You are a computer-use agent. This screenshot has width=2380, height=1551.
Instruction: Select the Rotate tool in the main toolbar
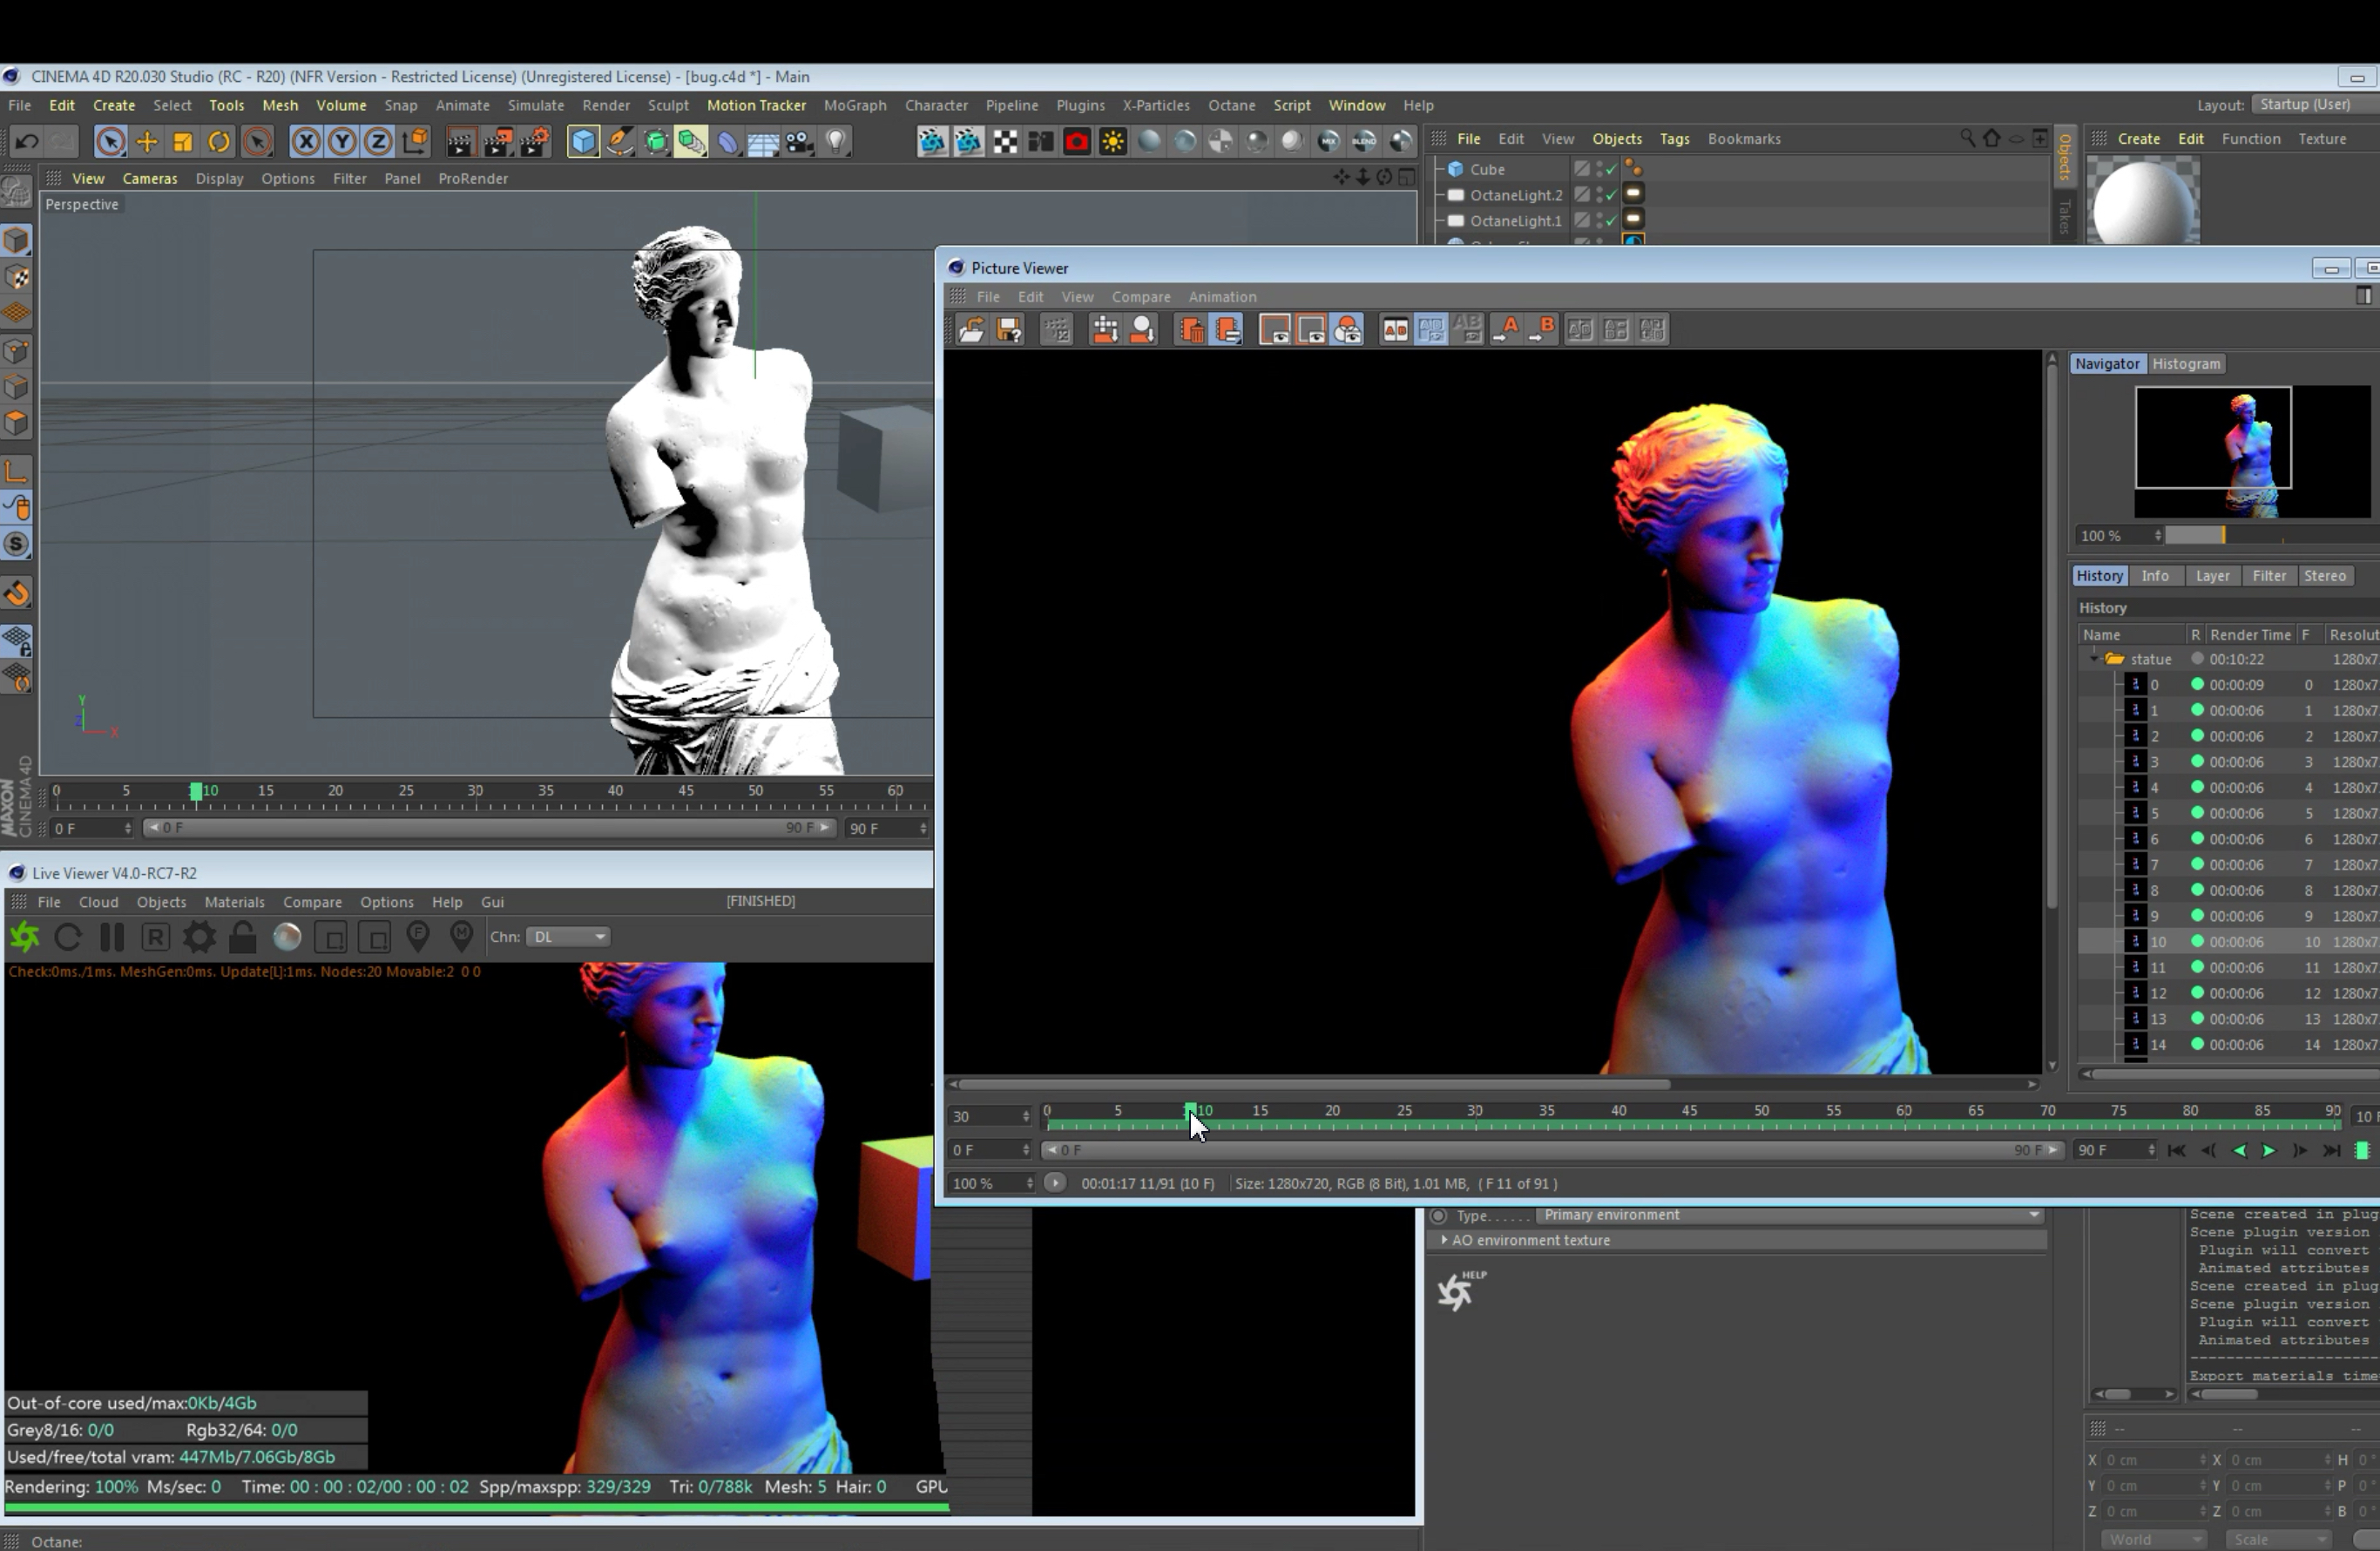pyautogui.click(x=219, y=142)
